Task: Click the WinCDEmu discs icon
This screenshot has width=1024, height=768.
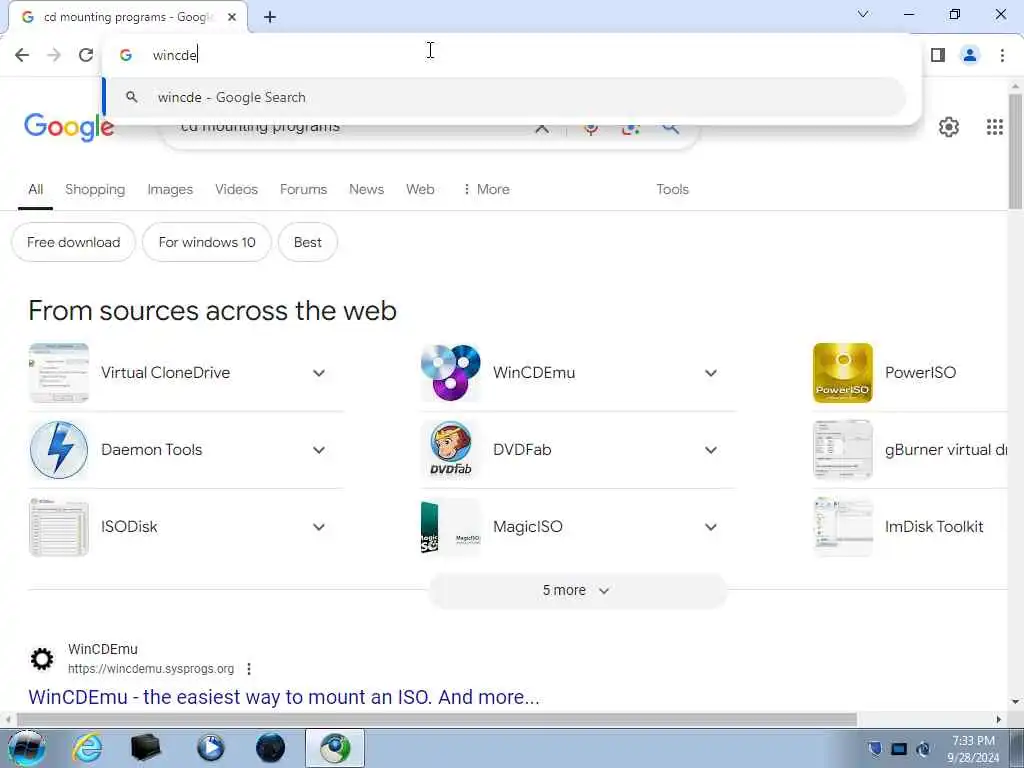Action: [451, 373]
